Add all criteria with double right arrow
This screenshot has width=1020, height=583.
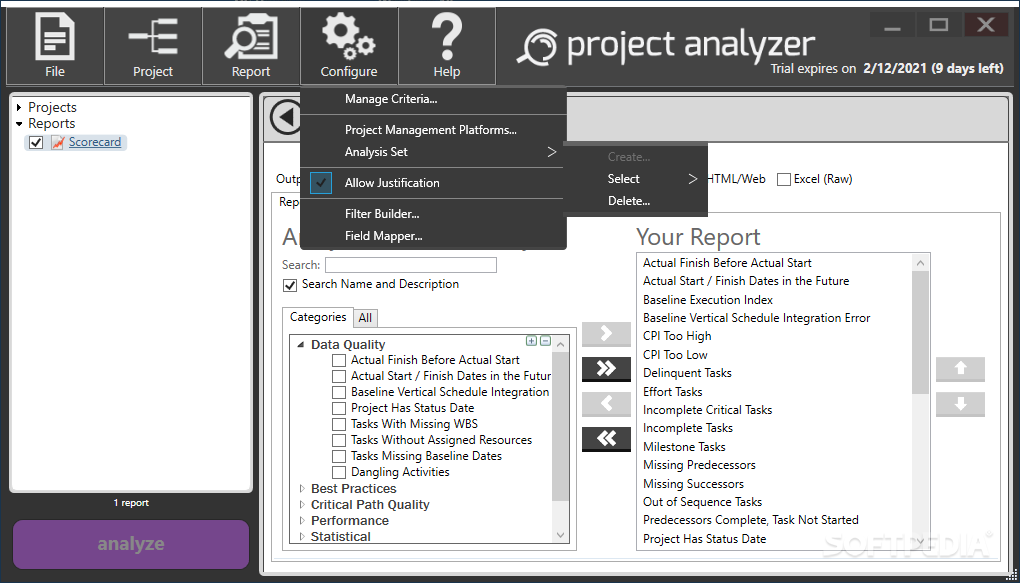tap(606, 369)
